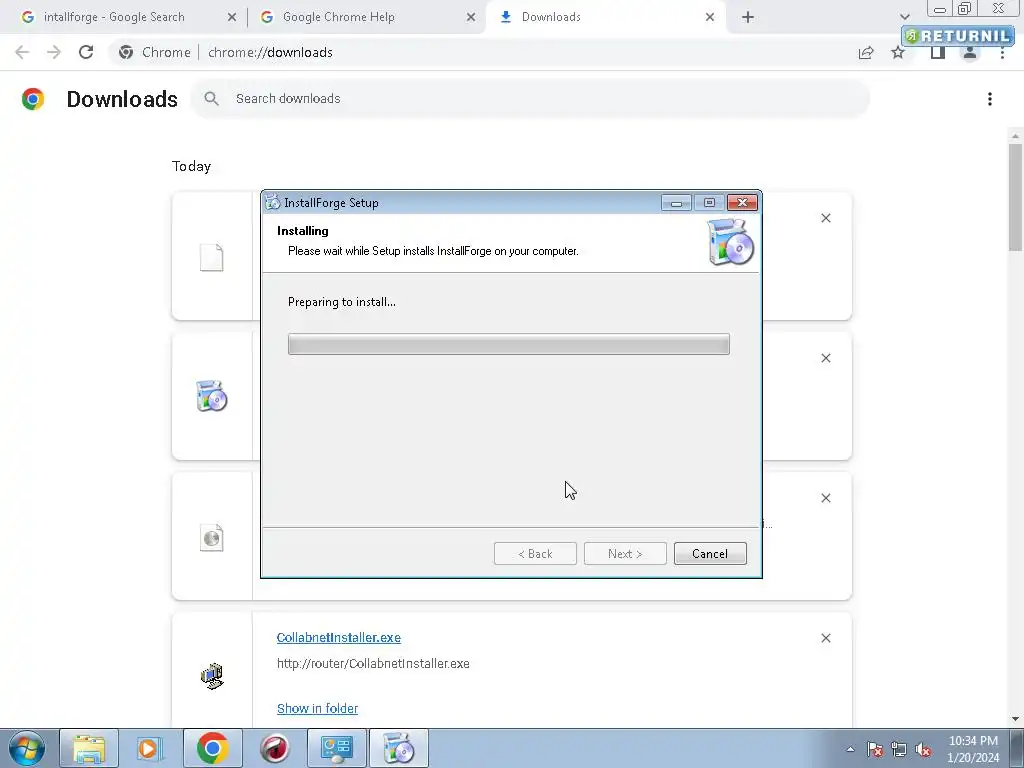Remove the second download entry with its X
The height and width of the screenshot is (768, 1024).
pos(825,358)
